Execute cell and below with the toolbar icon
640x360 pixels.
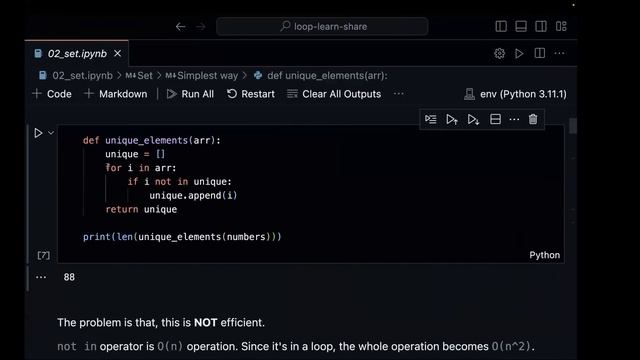(x=473, y=119)
